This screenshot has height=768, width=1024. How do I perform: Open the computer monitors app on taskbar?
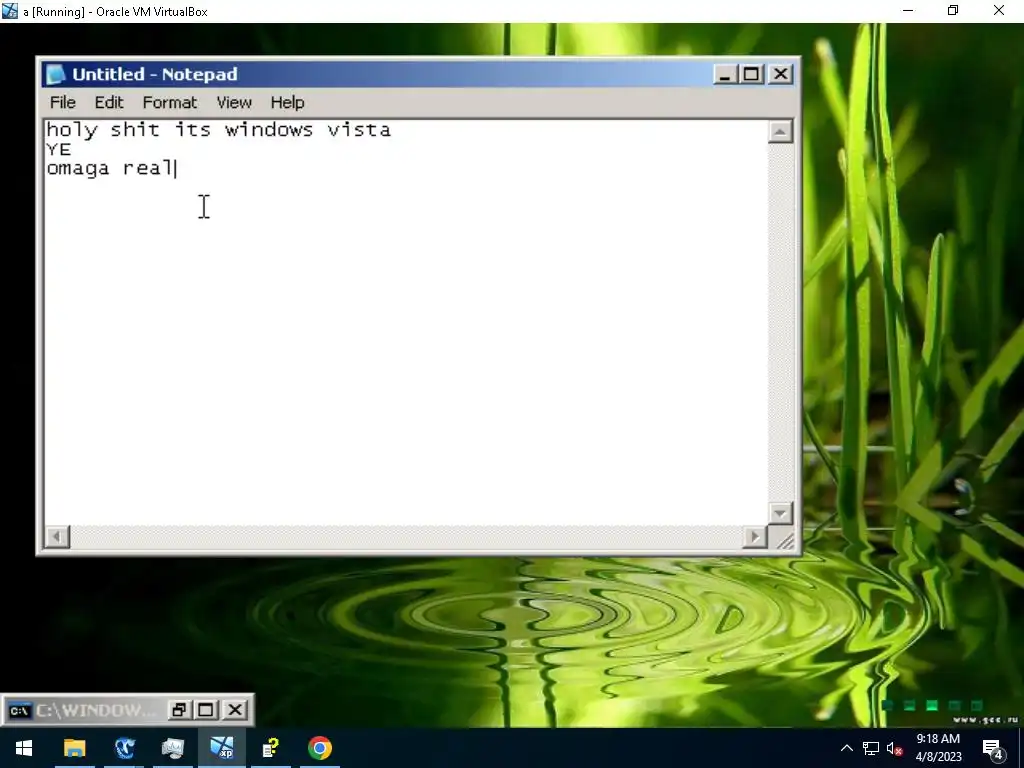point(173,748)
